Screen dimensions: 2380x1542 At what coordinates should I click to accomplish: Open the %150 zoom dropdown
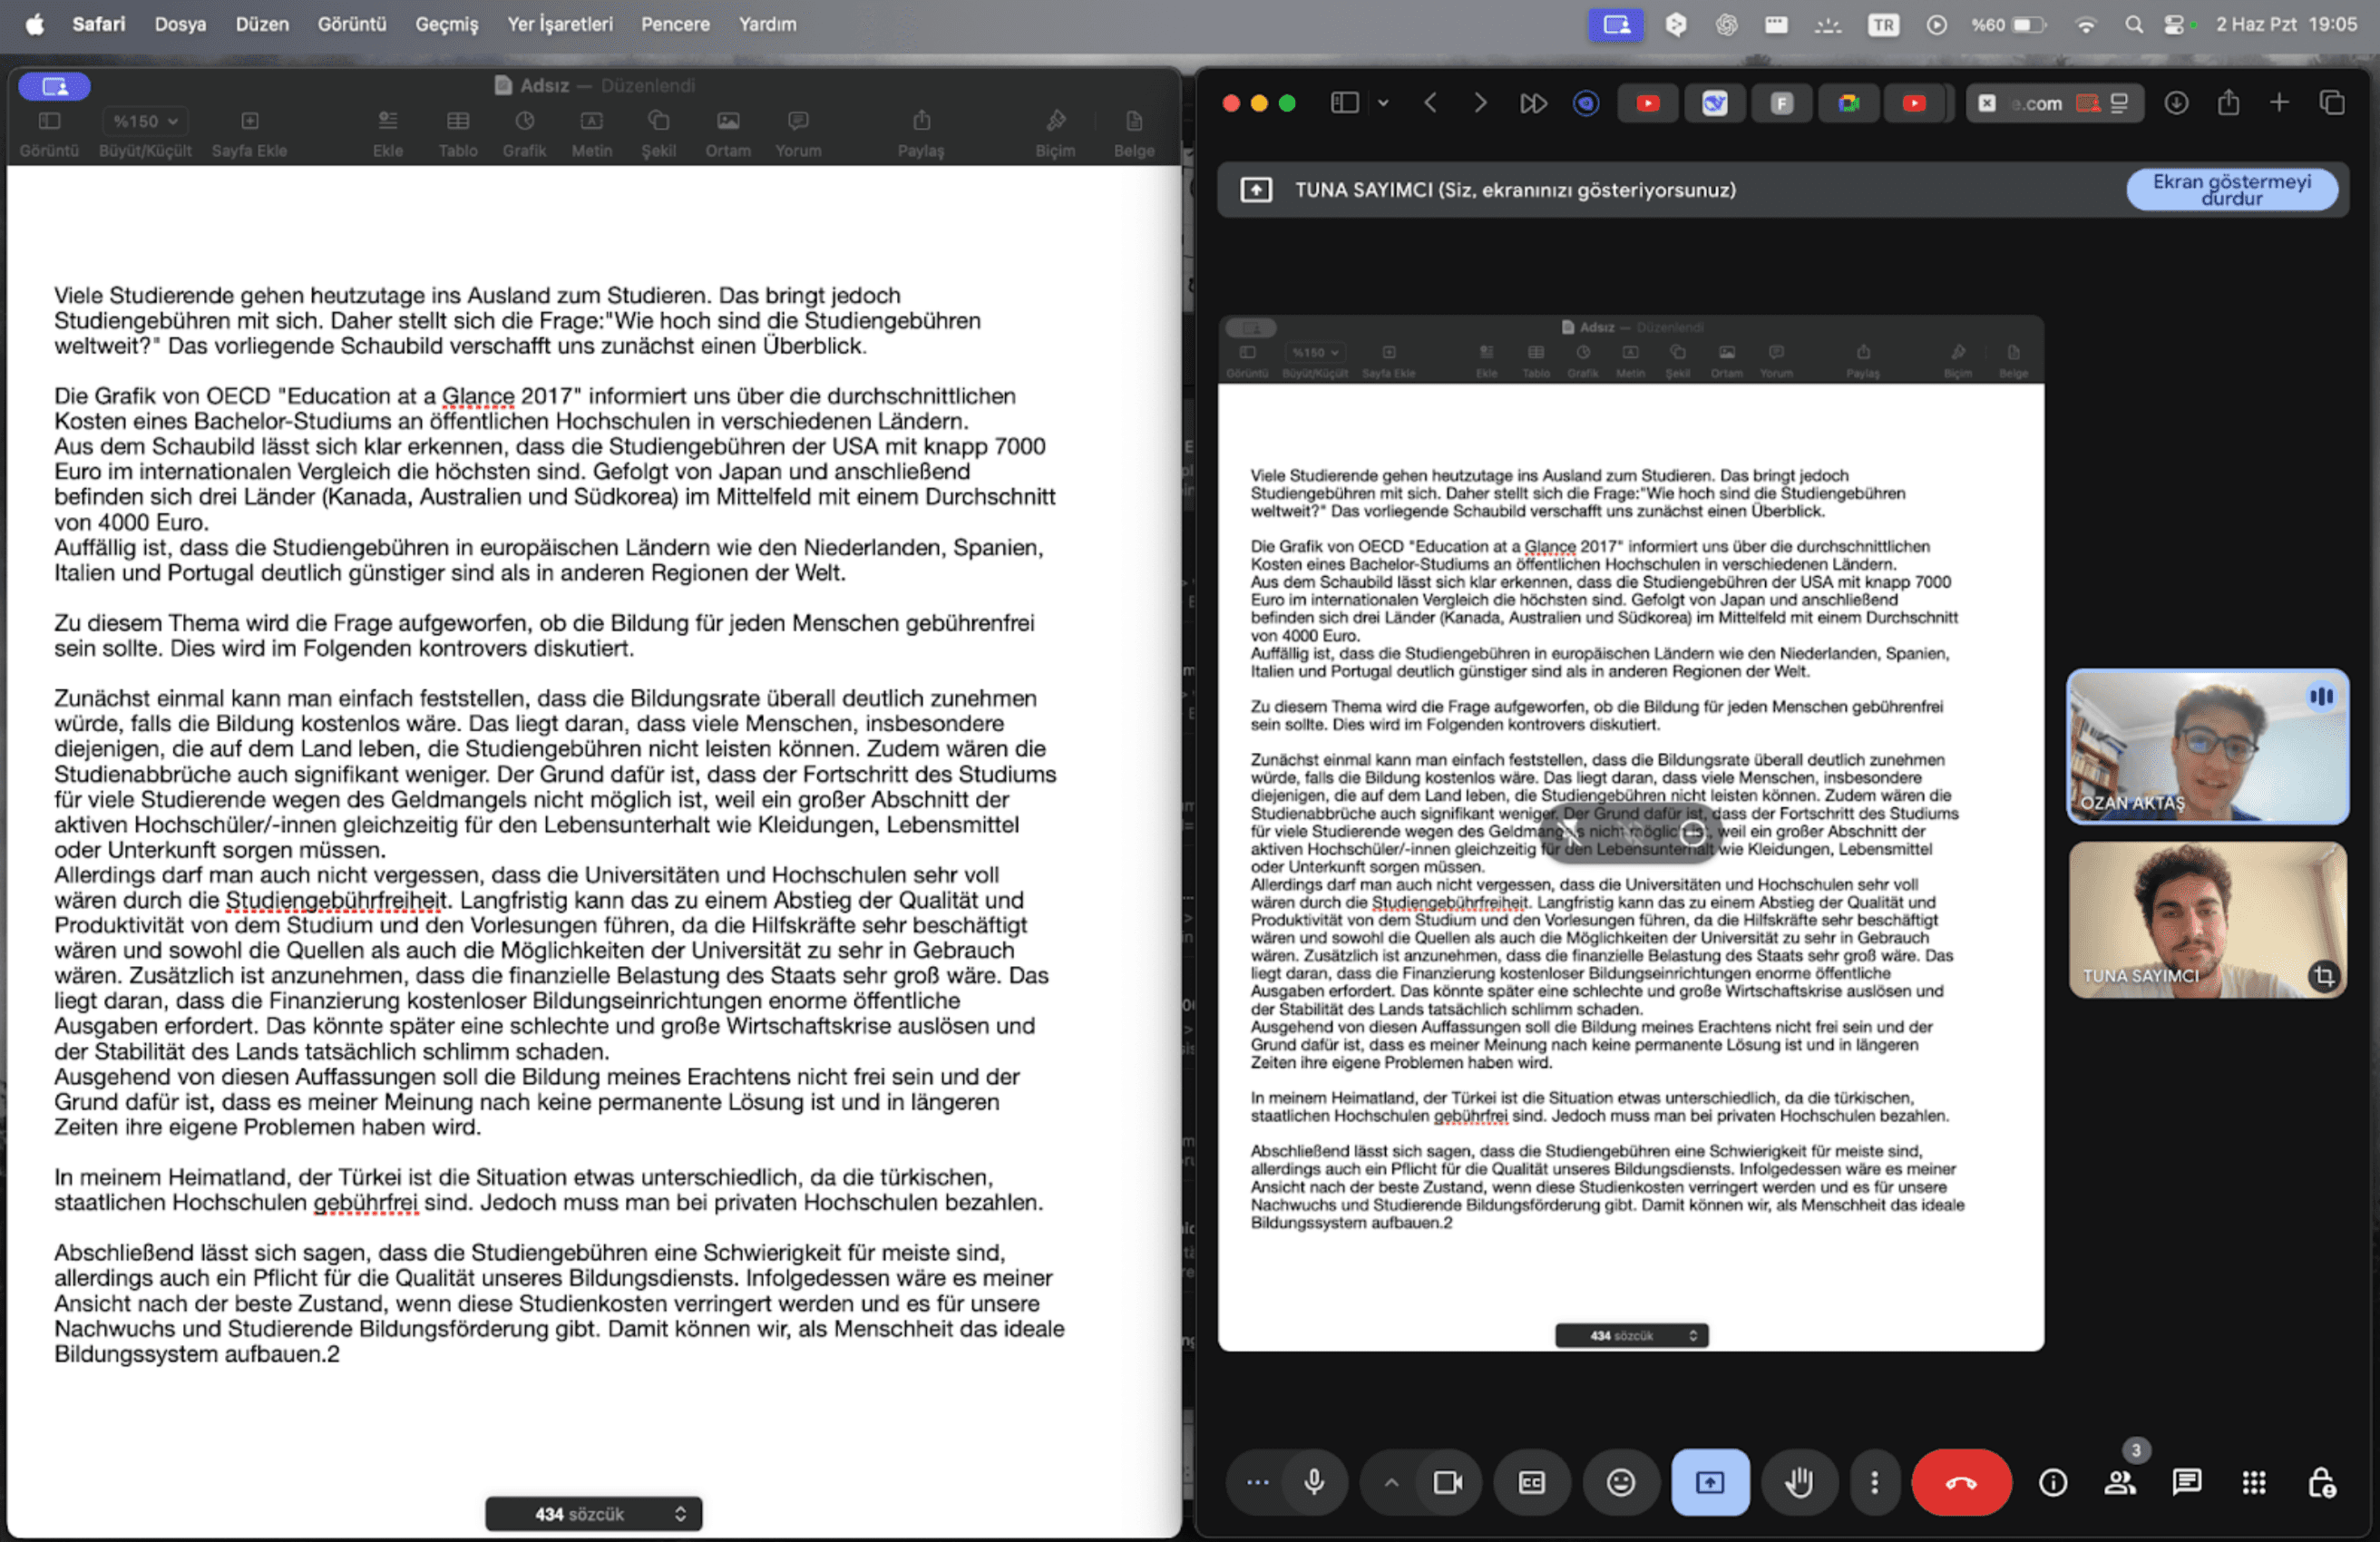point(145,121)
